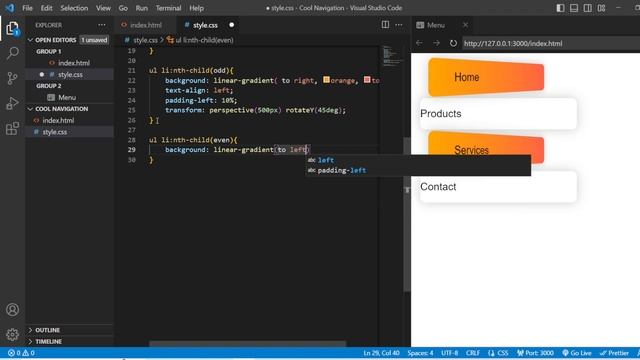Open the View menu
The width and height of the screenshot is (640, 360).
[x=103, y=8]
